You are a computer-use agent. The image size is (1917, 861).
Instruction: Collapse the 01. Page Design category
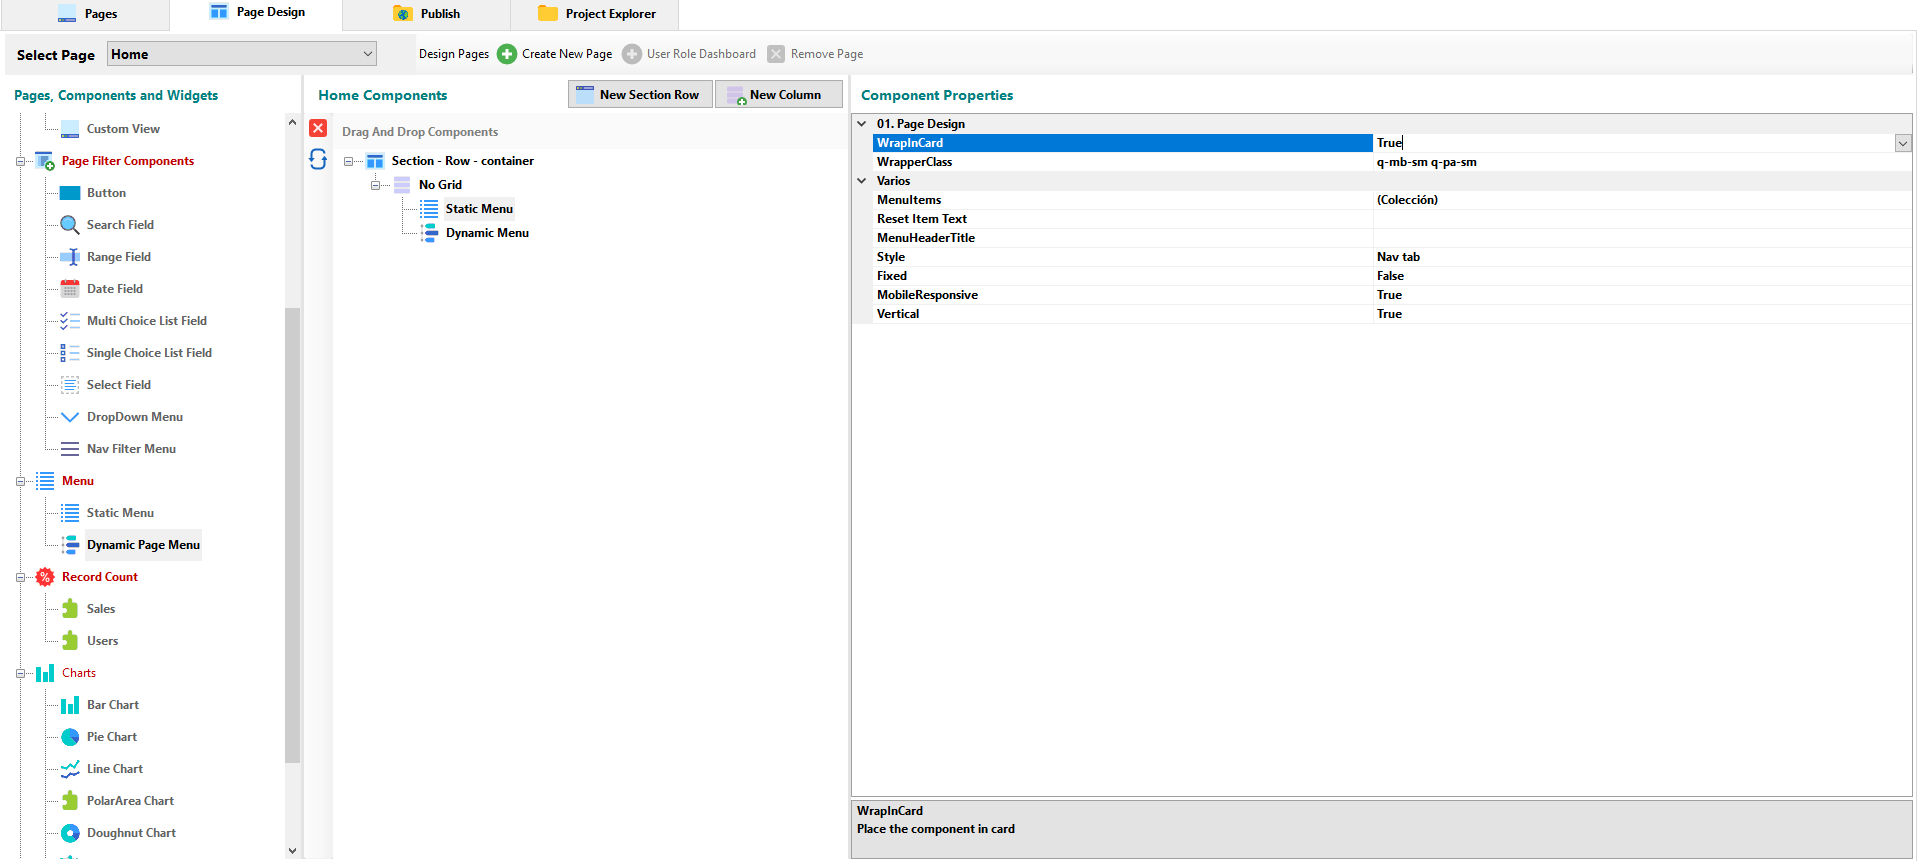tap(862, 124)
